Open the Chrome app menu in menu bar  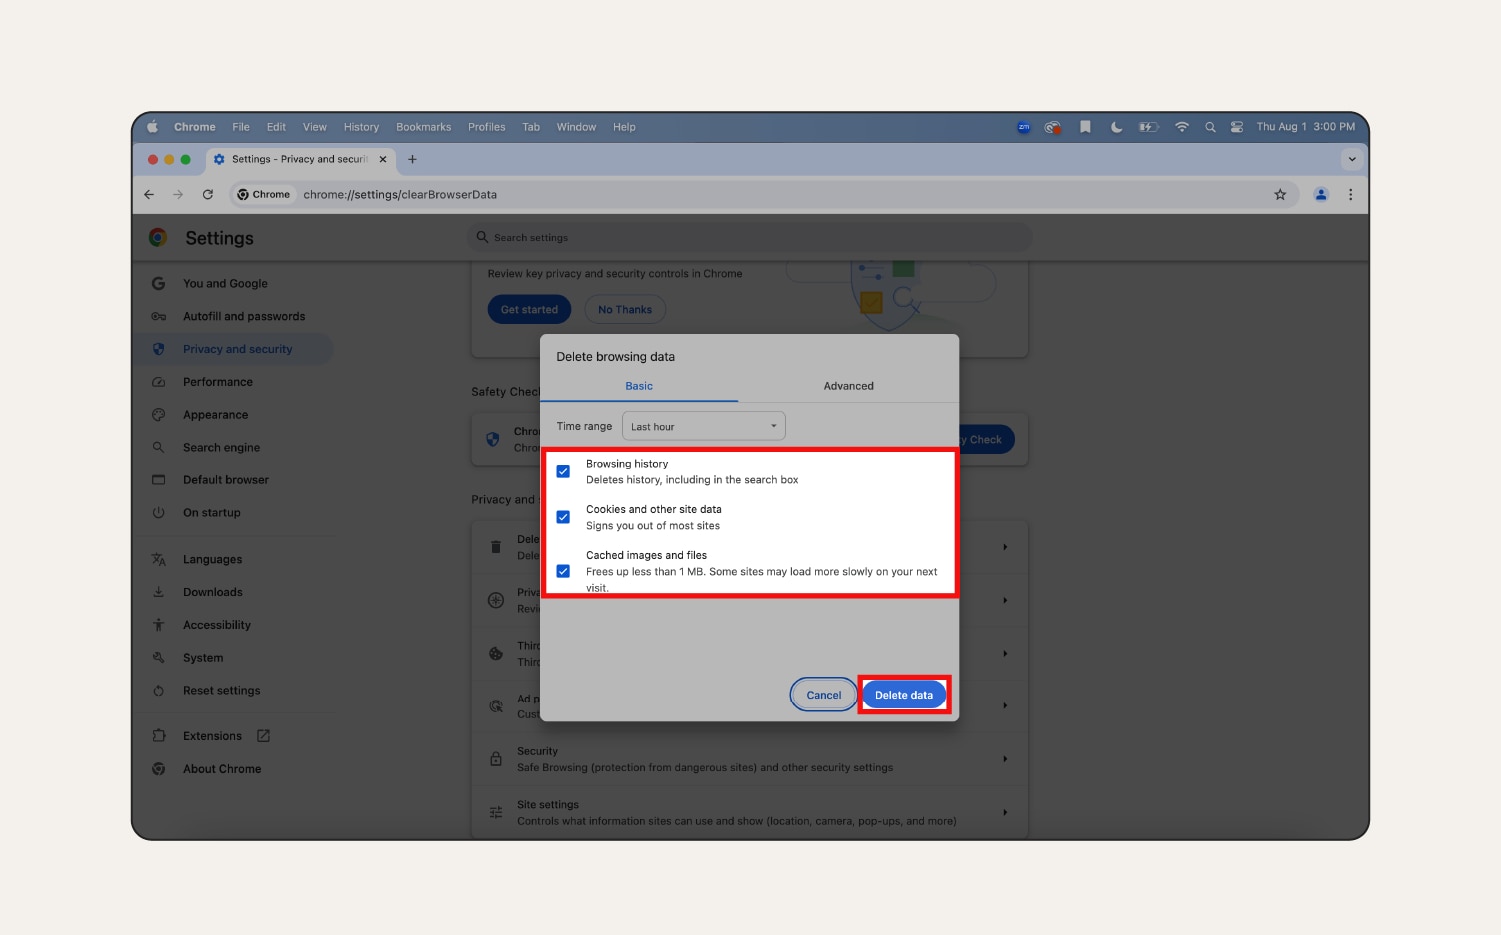coord(194,127)
